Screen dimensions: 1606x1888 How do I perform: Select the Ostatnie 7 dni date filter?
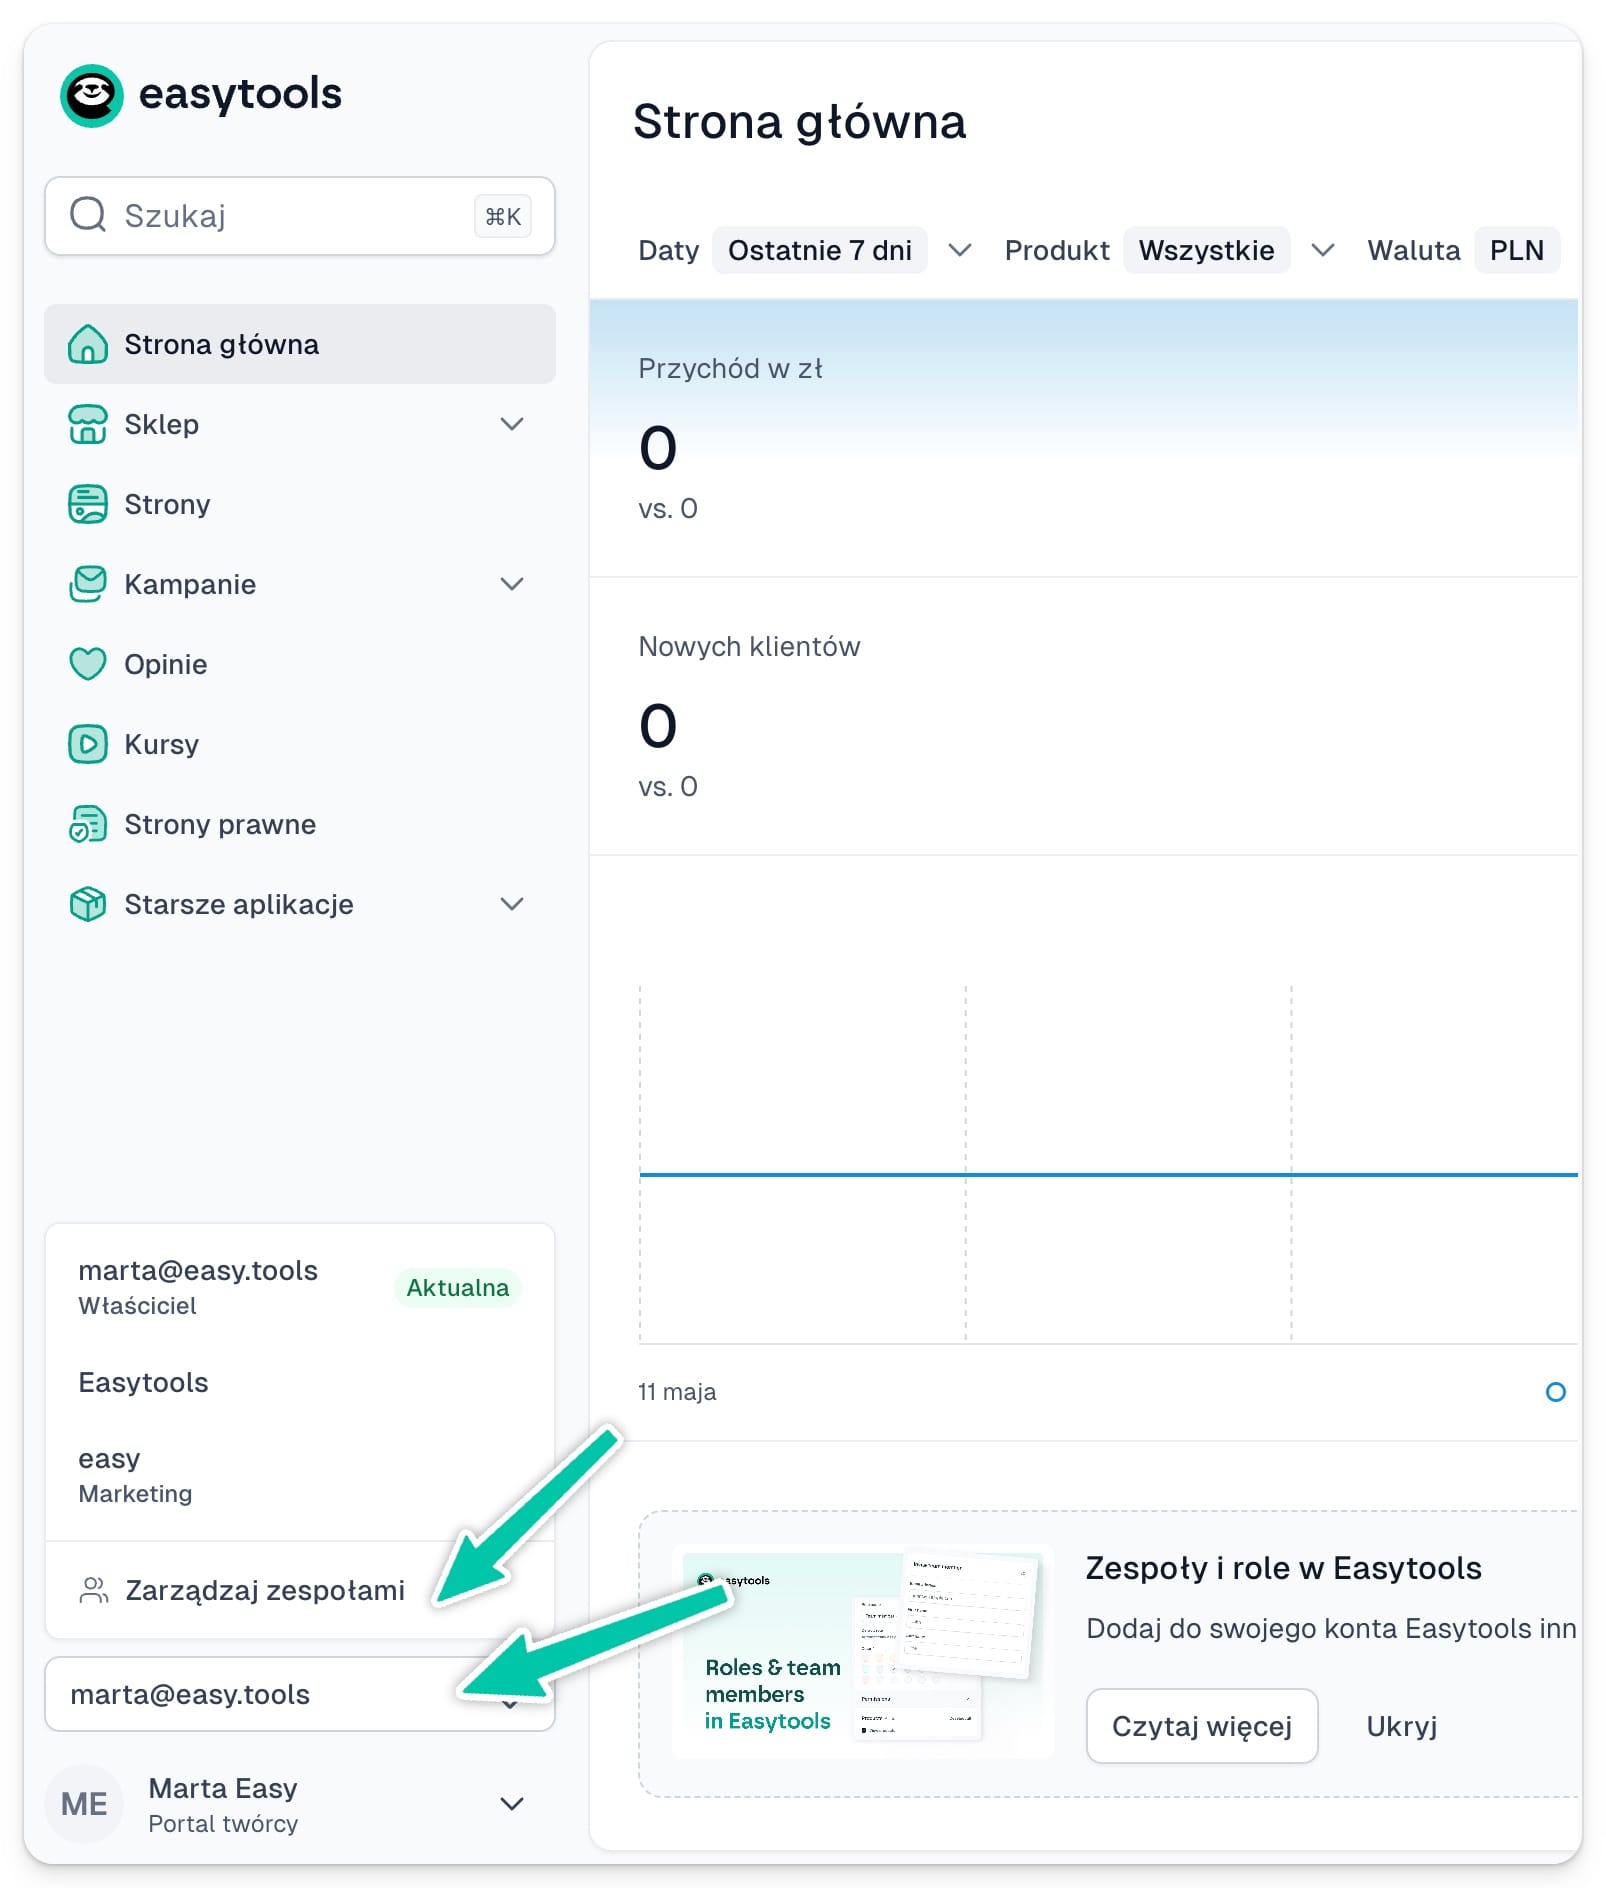click(820, 250)
